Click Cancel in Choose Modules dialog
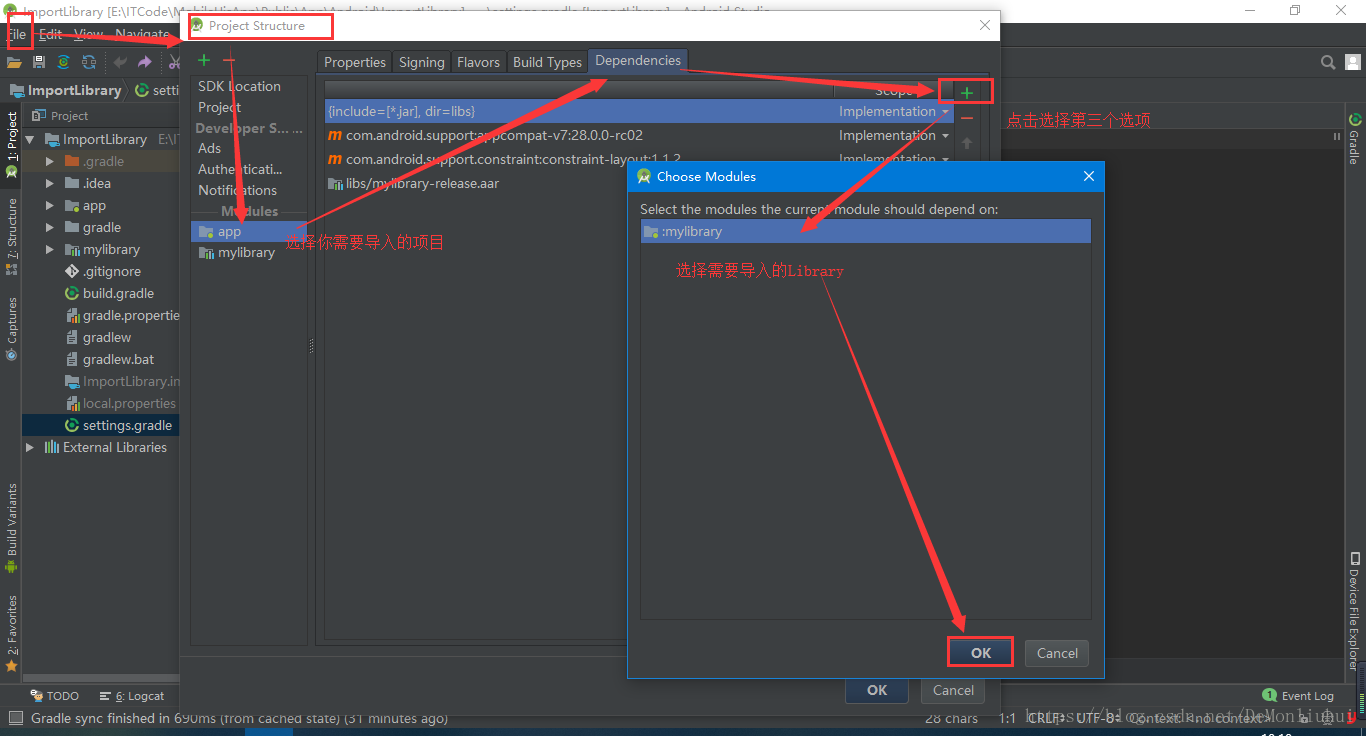Image resolution: width=1366 pixels, height=736 pixels. tap(1057, 653)
